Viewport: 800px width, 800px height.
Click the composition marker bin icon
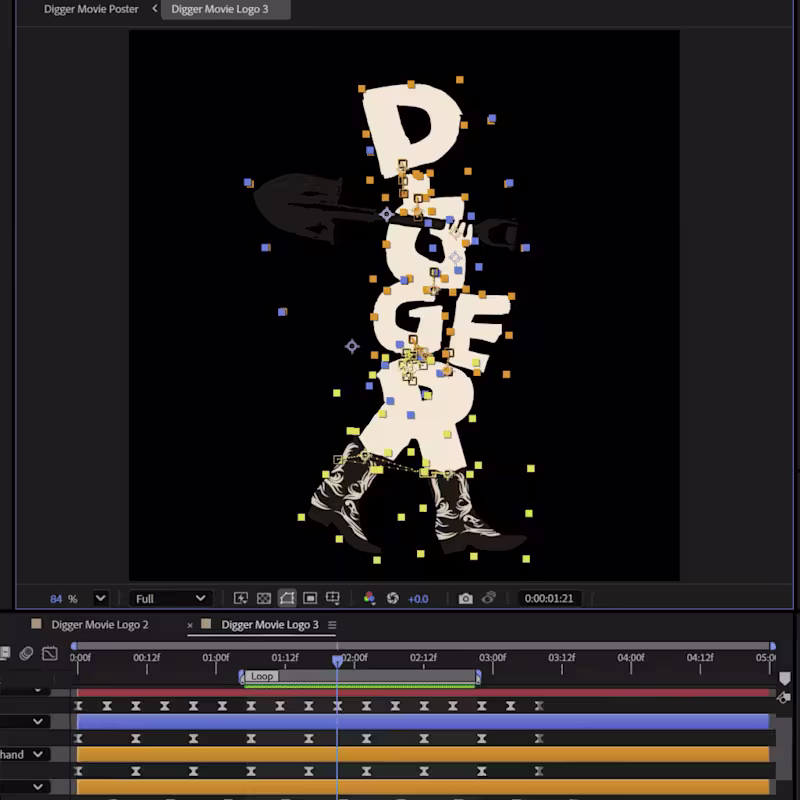[785, 678]
